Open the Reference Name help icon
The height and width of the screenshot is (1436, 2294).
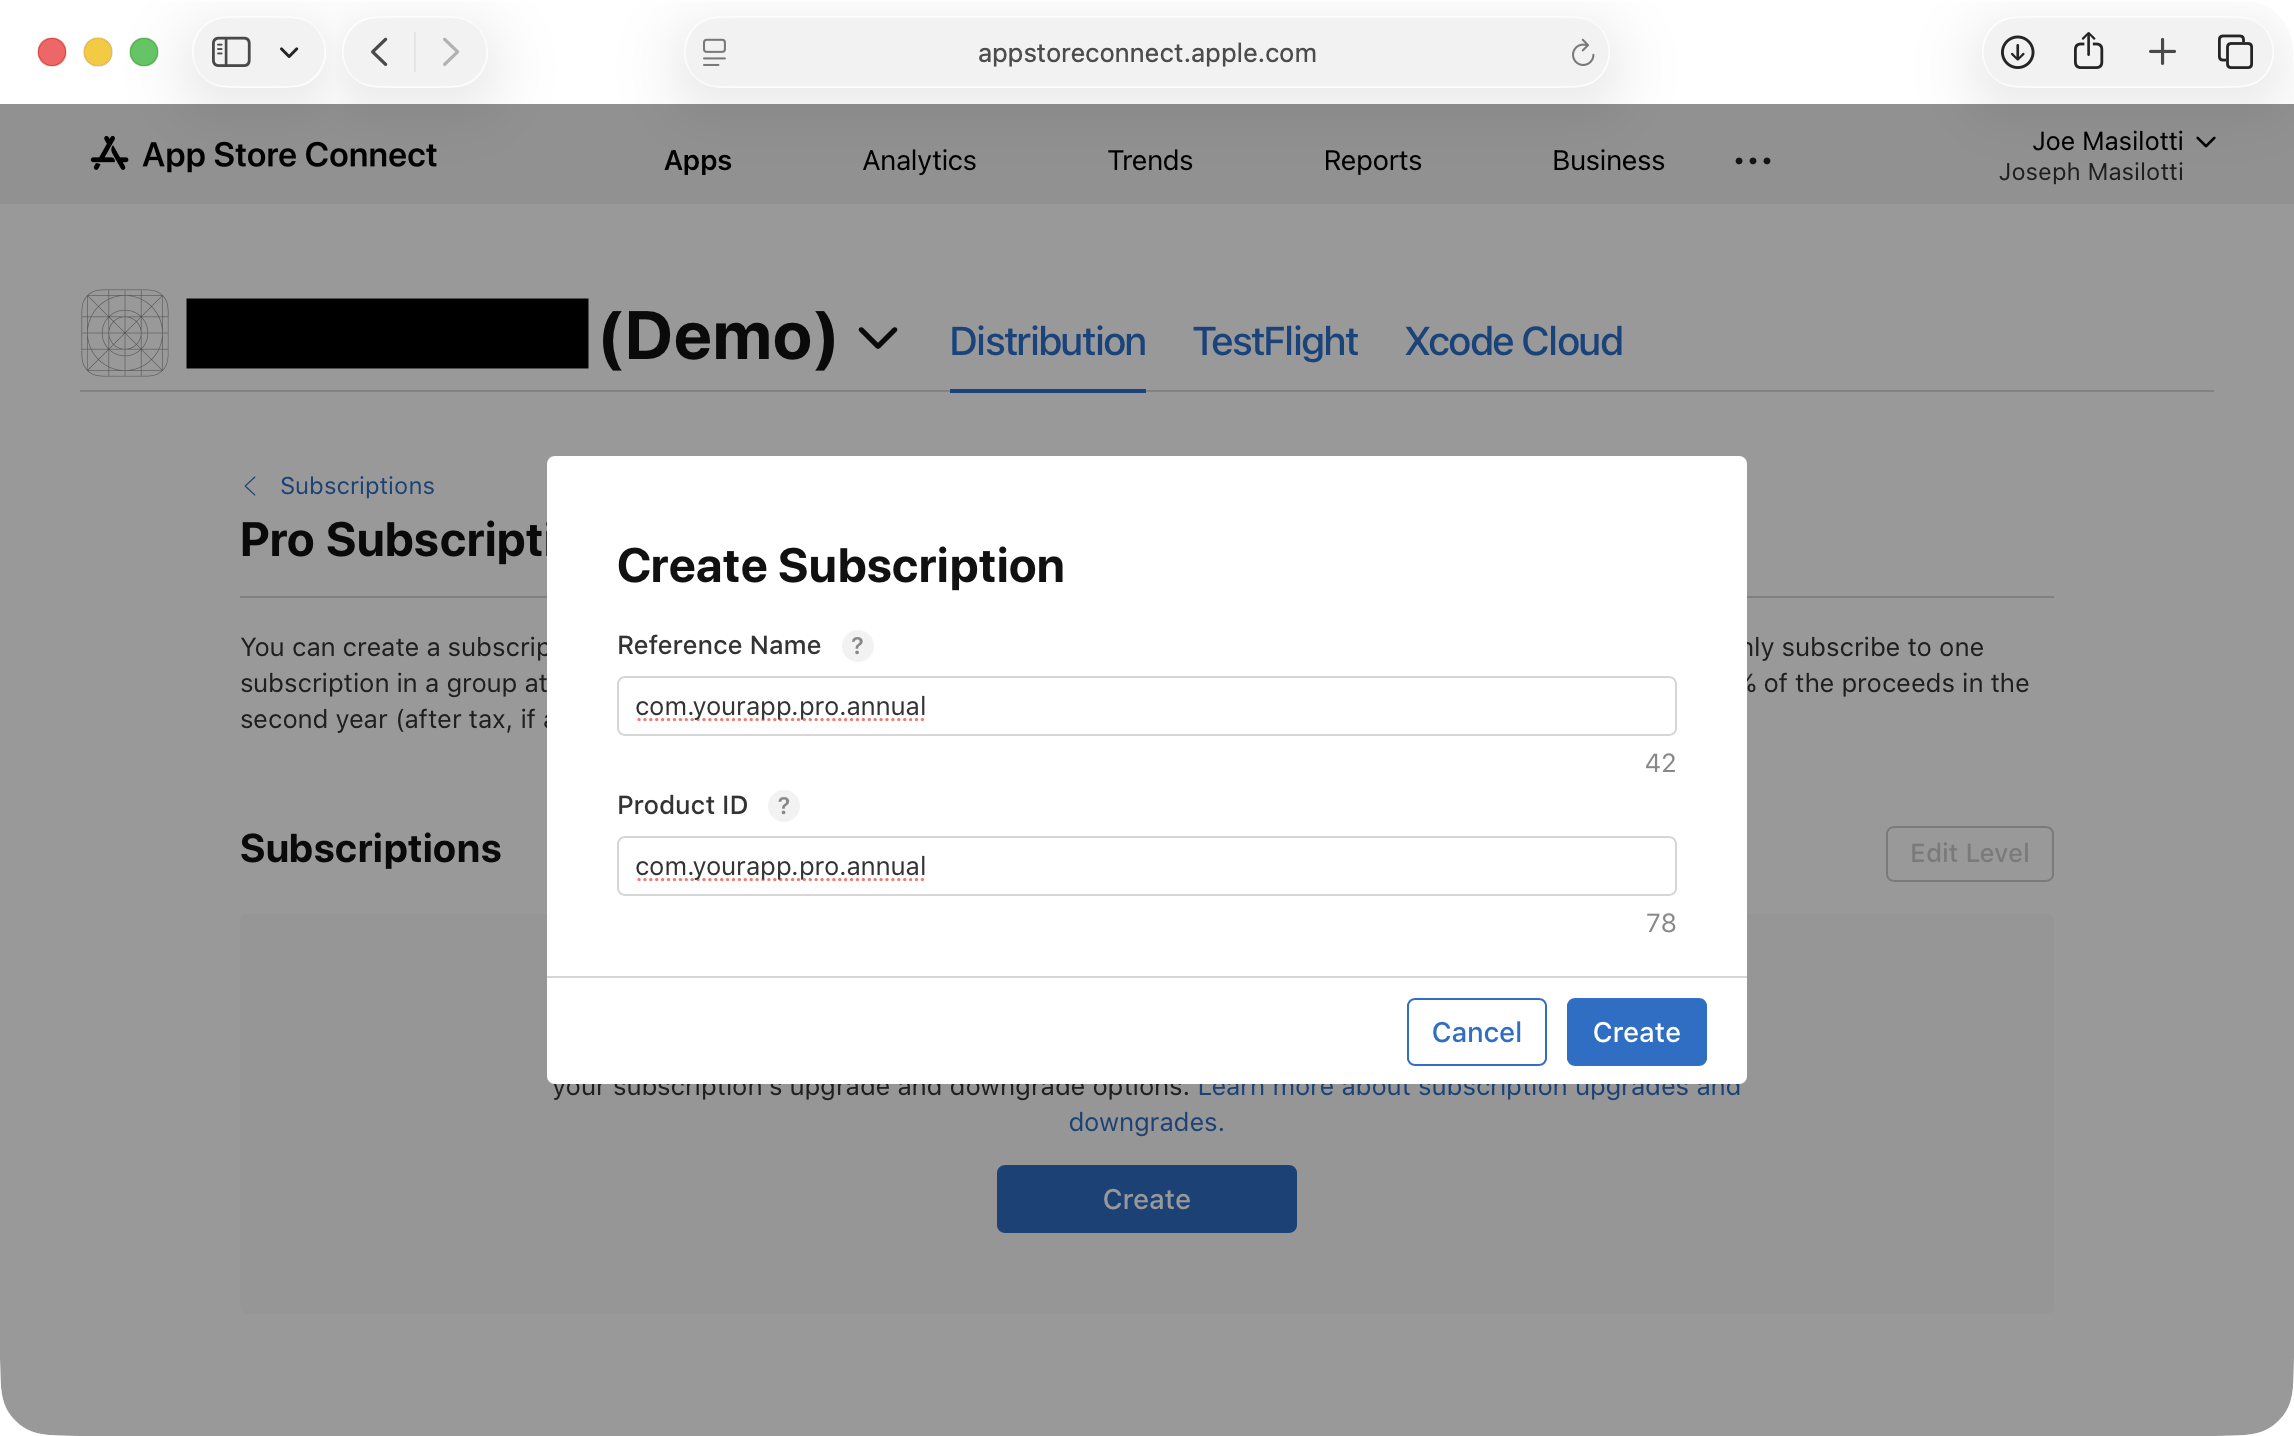[x=857, y=646]
